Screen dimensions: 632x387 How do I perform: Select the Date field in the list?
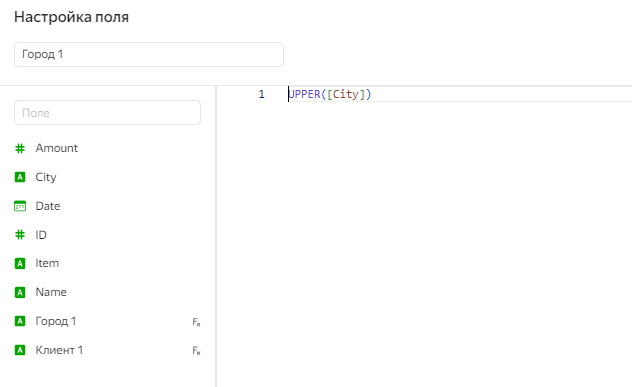coord(107,206)
